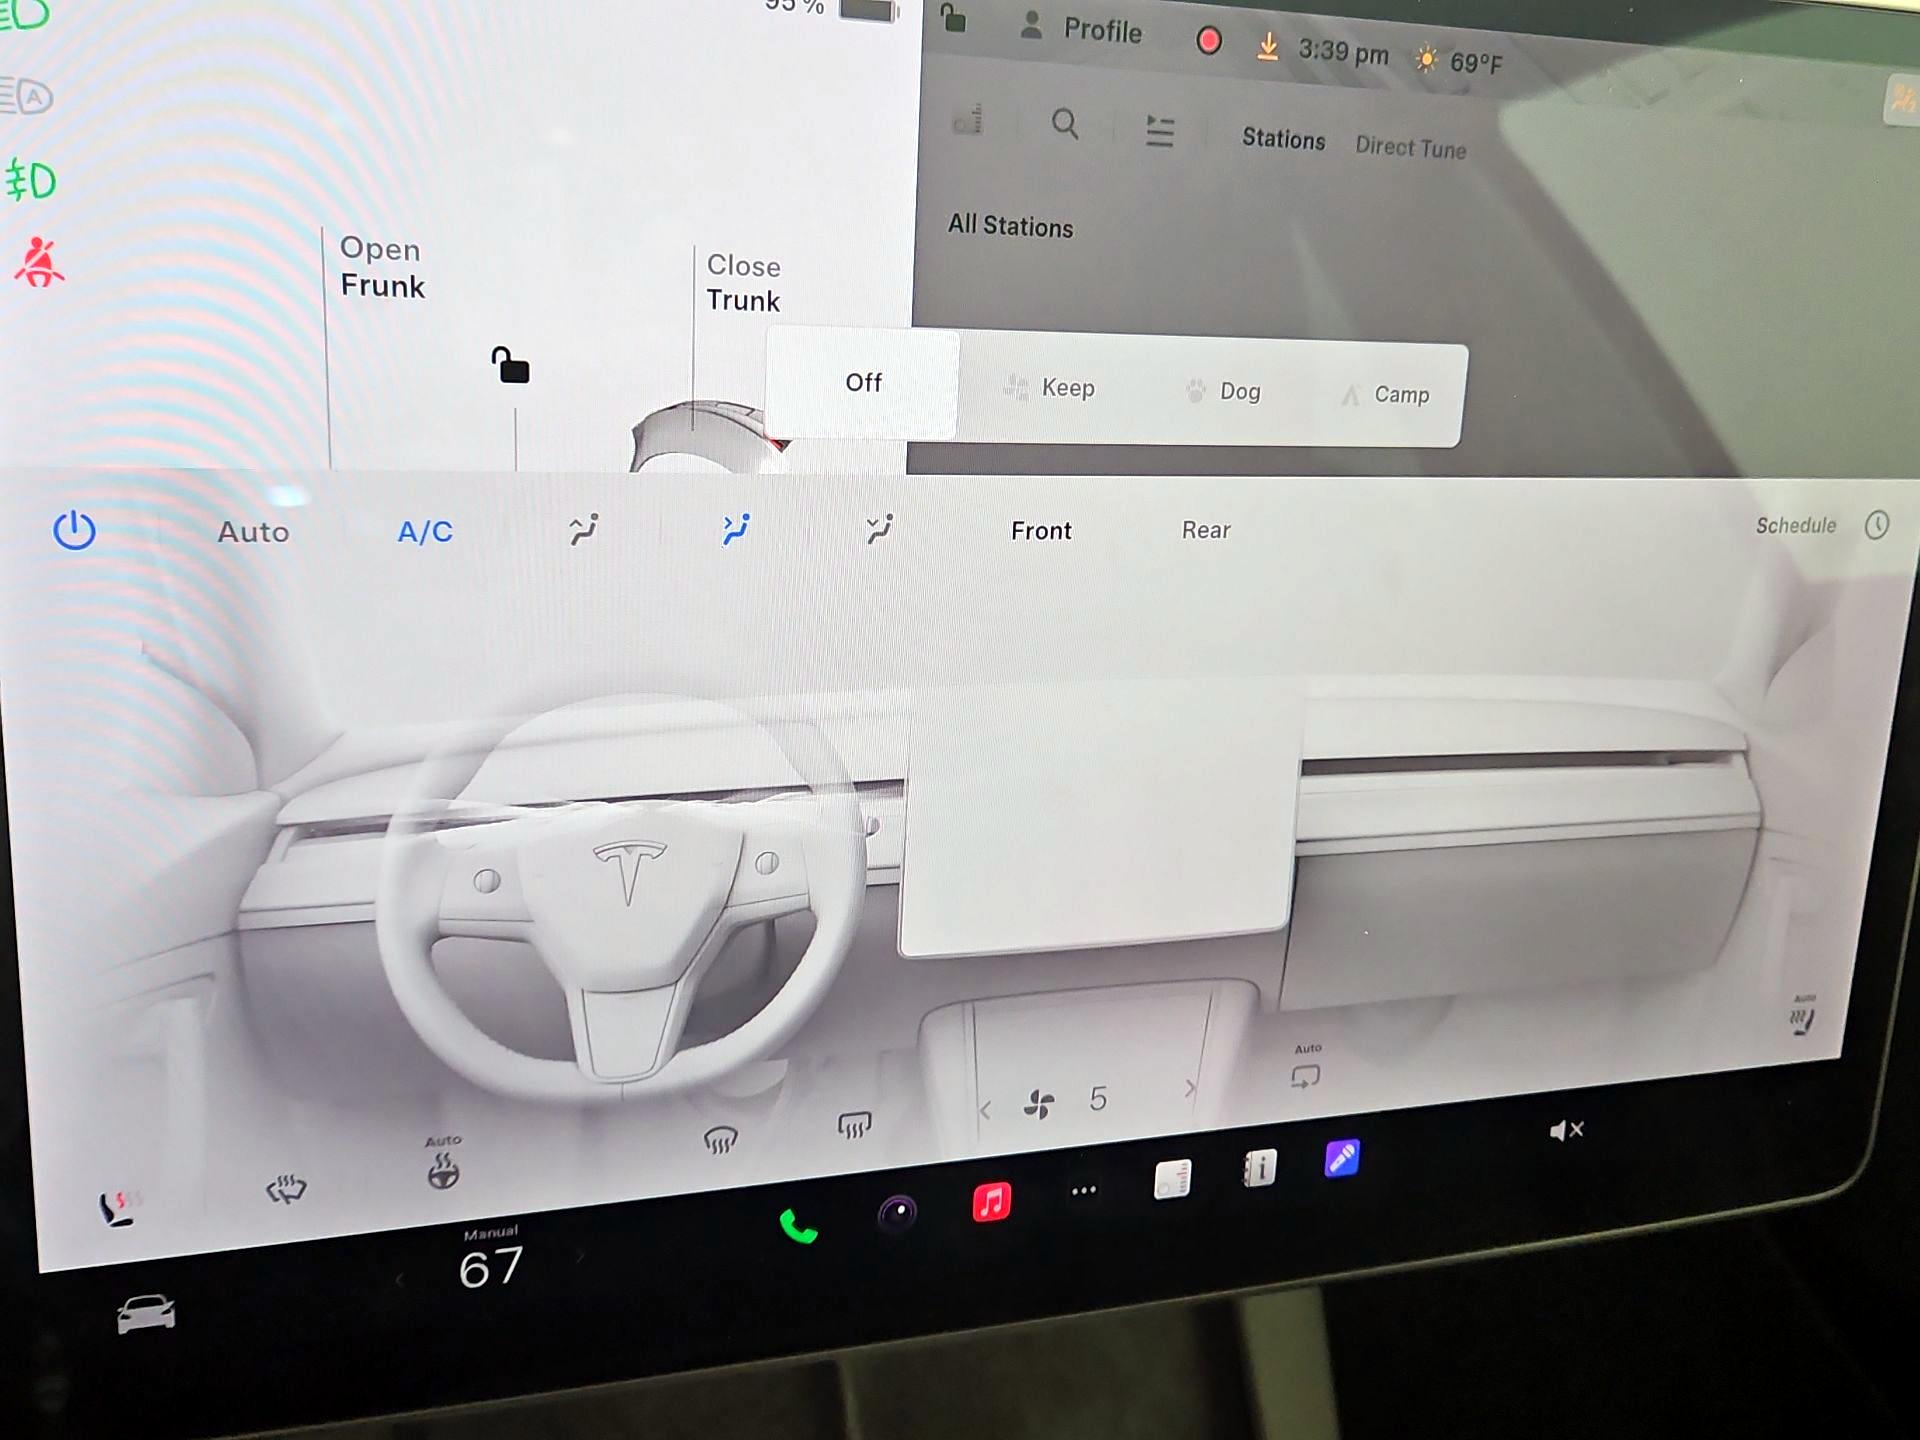Tap Open Frunk
The height and width of the screenshot is (1440, 1920).
382,267
